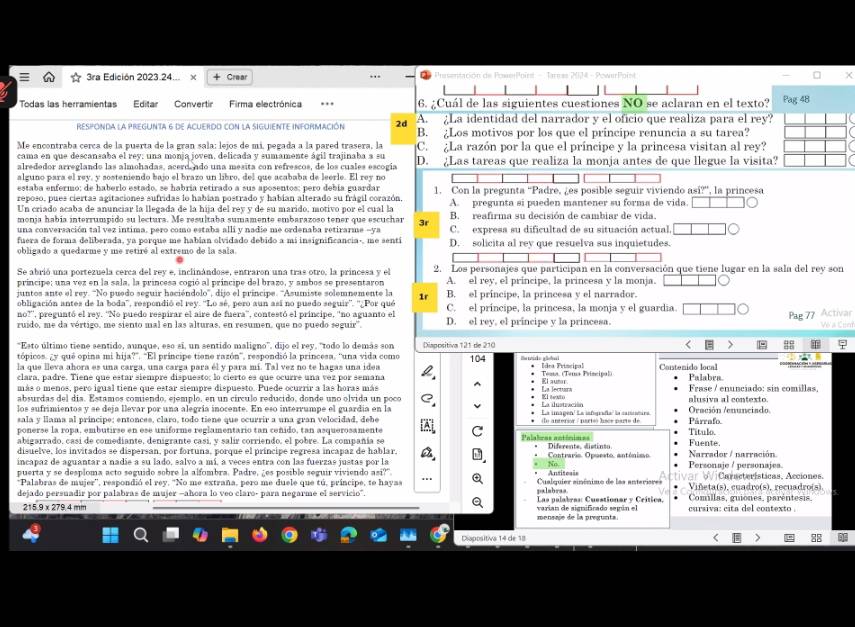Expand more tools ellipsis in side toolbar
Image resolution: width=855 pixels, height=627 pixels.
[x=428, y=478]
